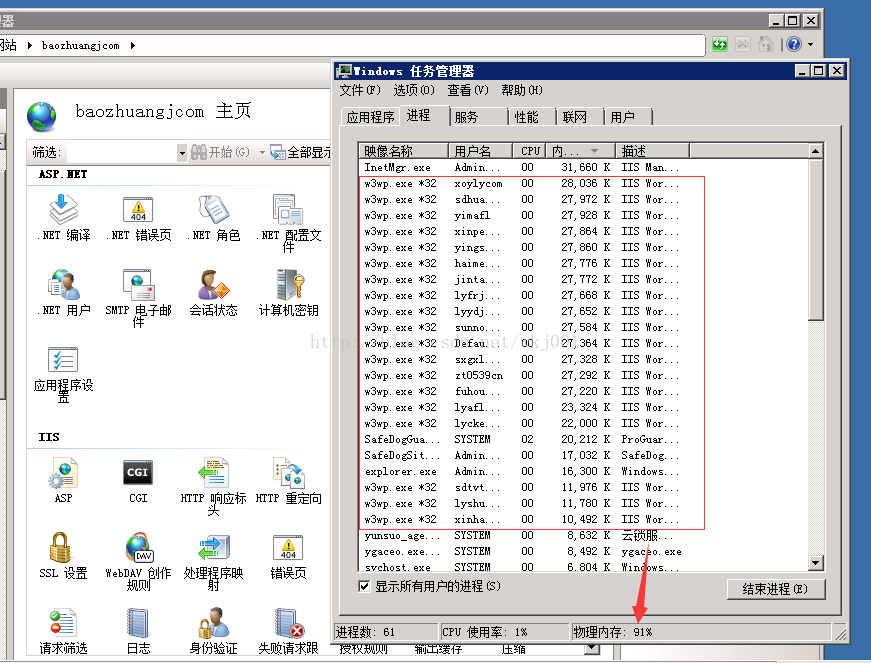The width and height of the screenshot is (871, 663).
Task: Open the .NET 编译 feature icon
Action: click(63, 210)
